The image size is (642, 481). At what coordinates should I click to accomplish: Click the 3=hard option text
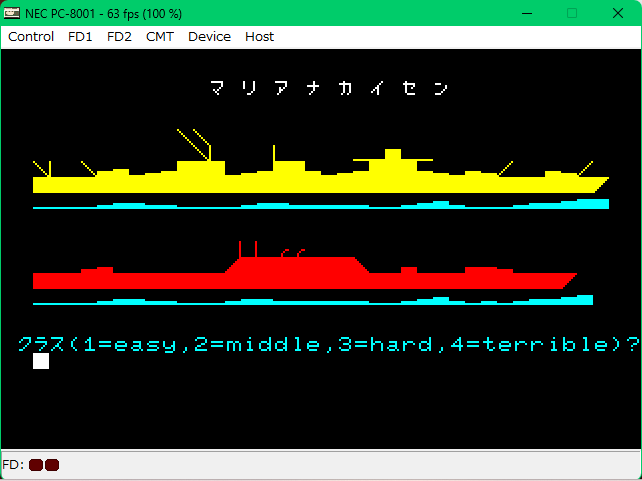tap(385, 345)
